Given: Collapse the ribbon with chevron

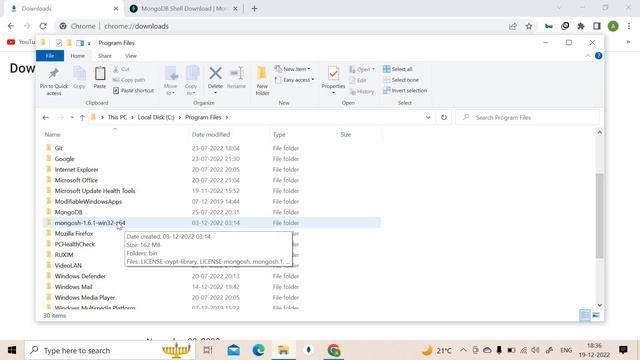Looking at the screenshot, I should (x=588, y=56).
